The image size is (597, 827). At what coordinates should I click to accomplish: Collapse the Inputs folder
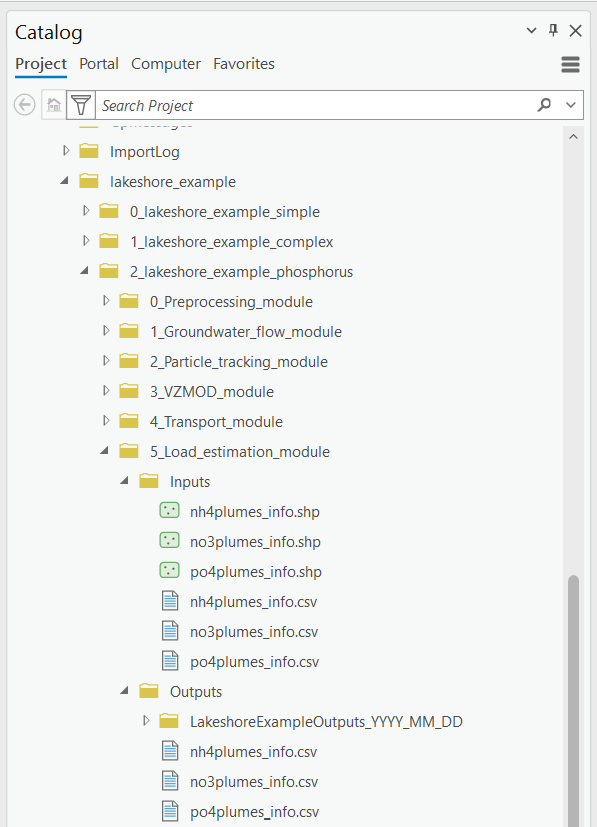pyautogui.click(x=125, y=481)
